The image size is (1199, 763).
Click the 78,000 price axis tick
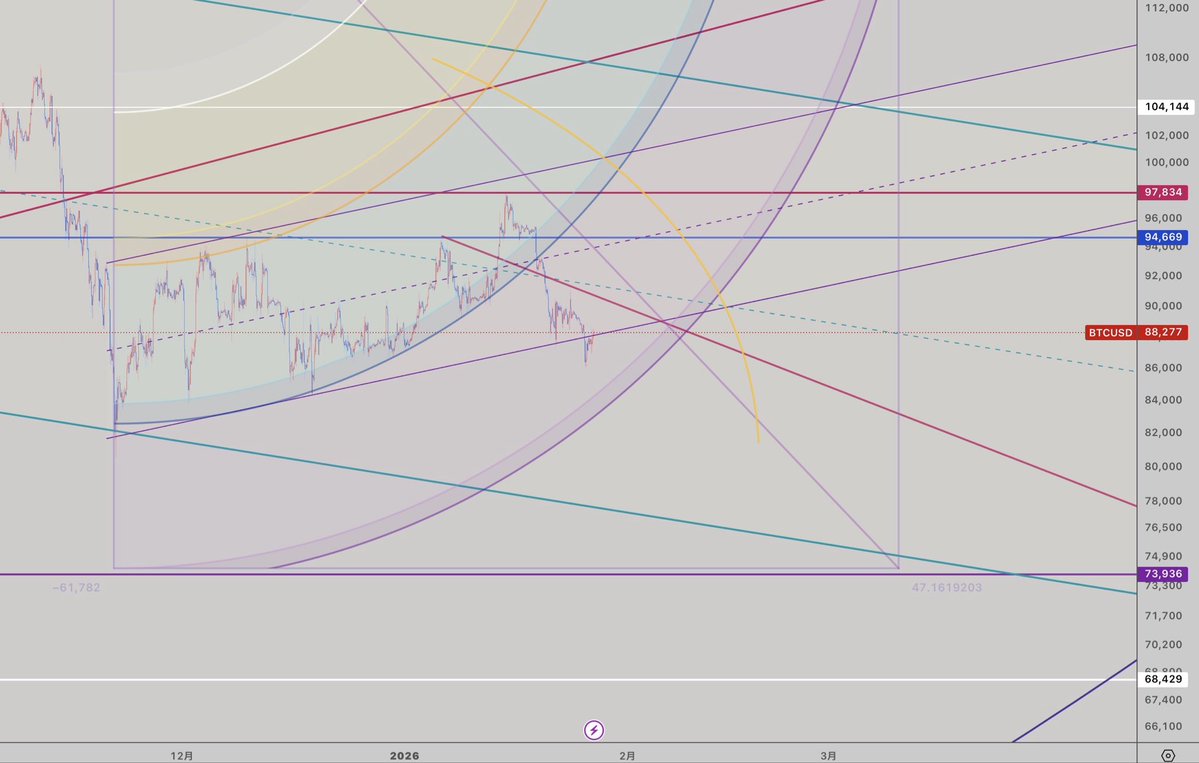[x=1163, y=502]
